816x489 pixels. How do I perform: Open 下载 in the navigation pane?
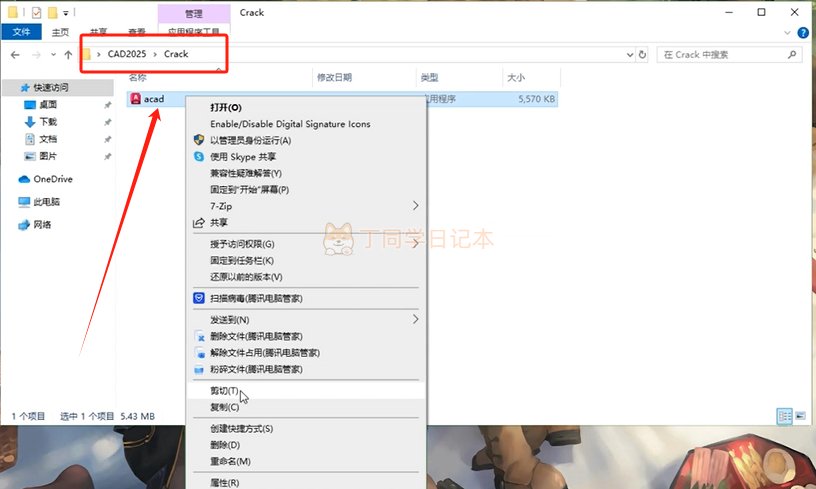(x=48, y=122)
